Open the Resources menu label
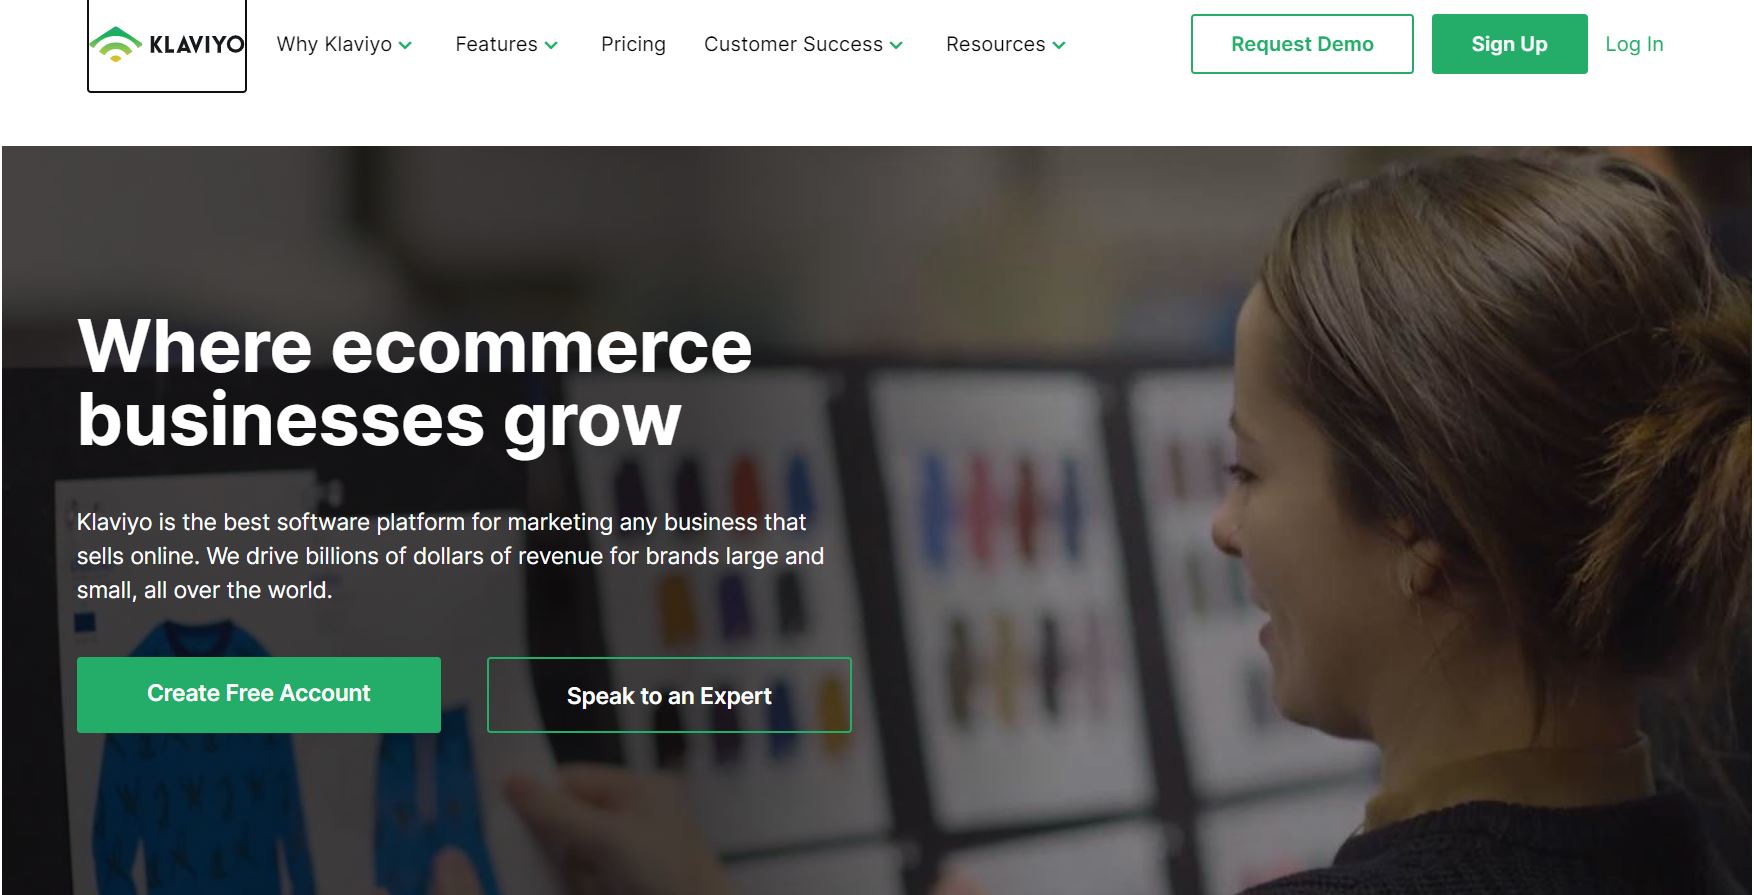 point(995,44)
